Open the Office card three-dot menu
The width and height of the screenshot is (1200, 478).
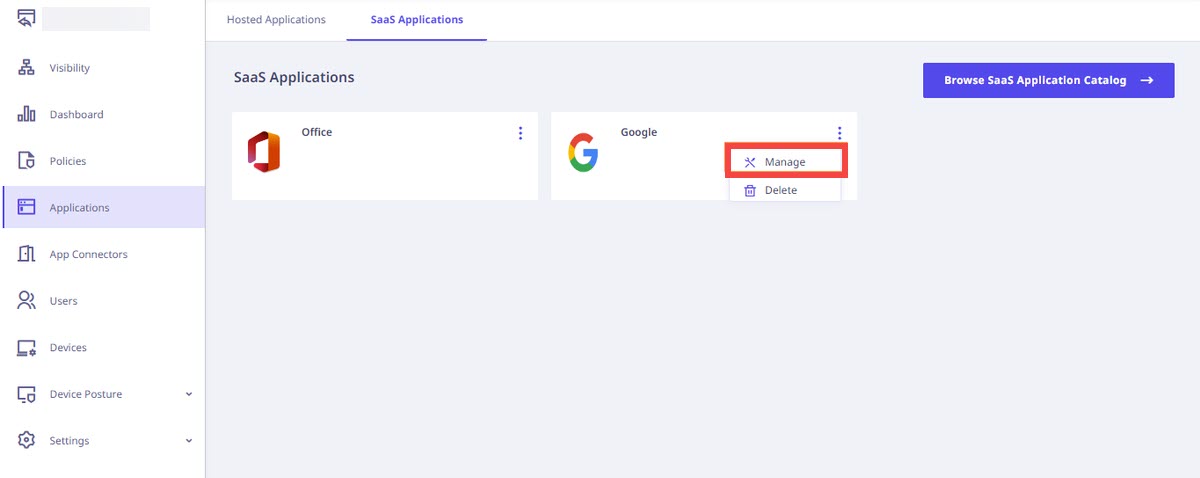point(520,133)
